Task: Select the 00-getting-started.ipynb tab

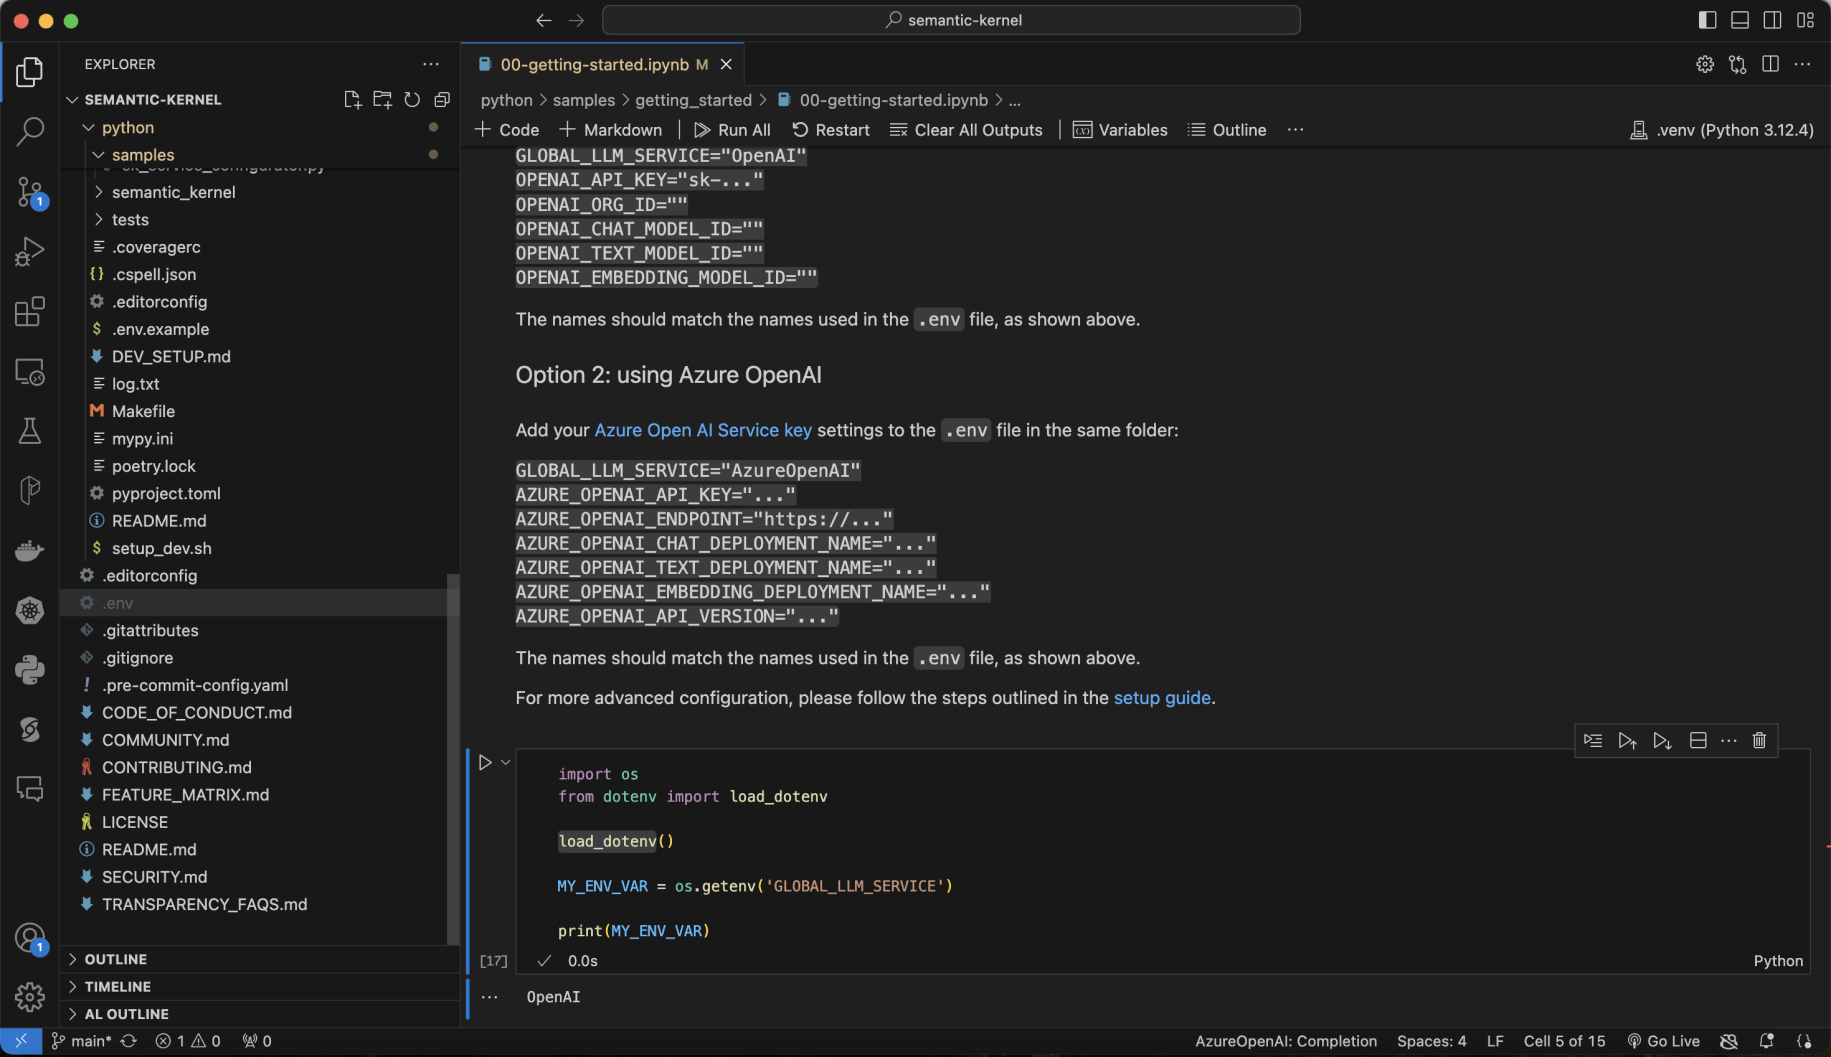Action: (594, 64)
